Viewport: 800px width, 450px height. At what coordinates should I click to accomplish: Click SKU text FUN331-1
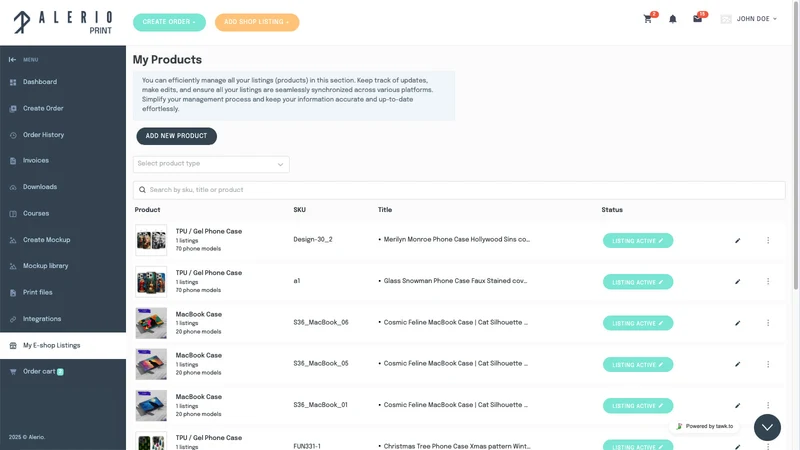pos(307,446)
